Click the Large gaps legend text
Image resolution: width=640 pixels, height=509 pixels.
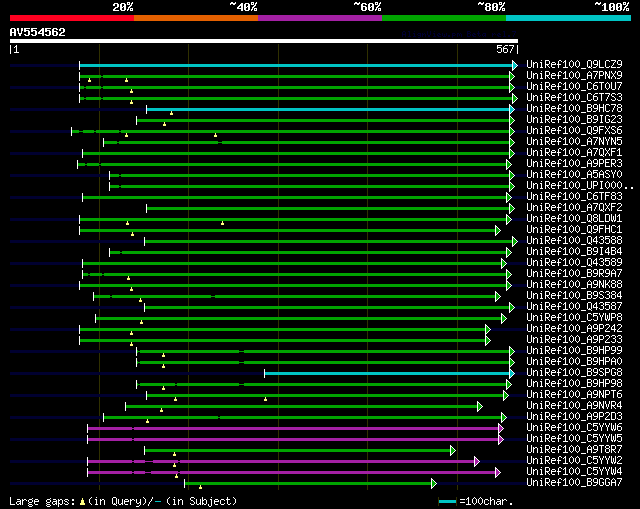123,501
